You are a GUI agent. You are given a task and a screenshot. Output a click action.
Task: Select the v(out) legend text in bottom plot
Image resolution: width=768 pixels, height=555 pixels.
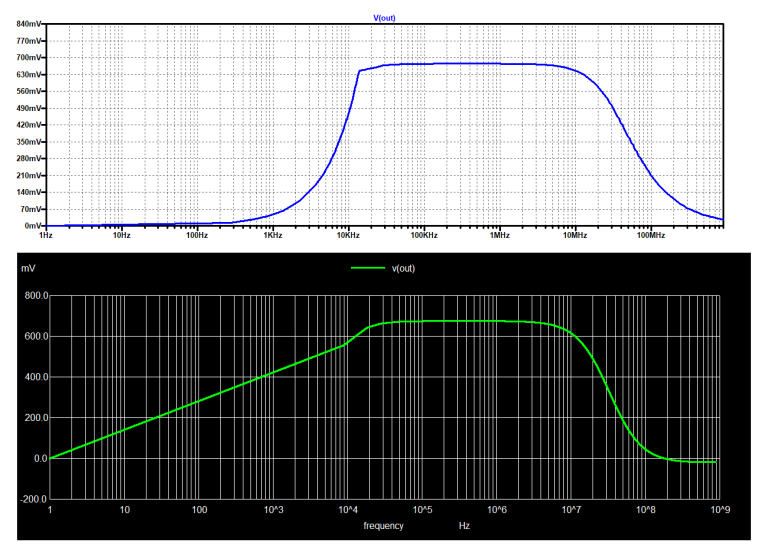click(x=404, y=268)
